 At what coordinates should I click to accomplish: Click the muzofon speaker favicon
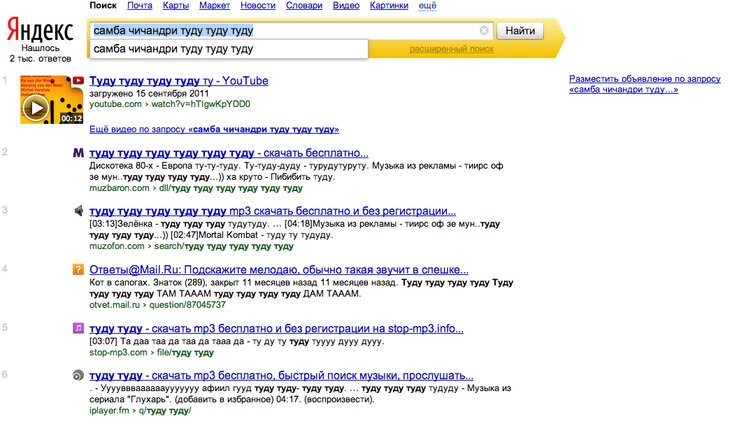click(x=78, y=211)
